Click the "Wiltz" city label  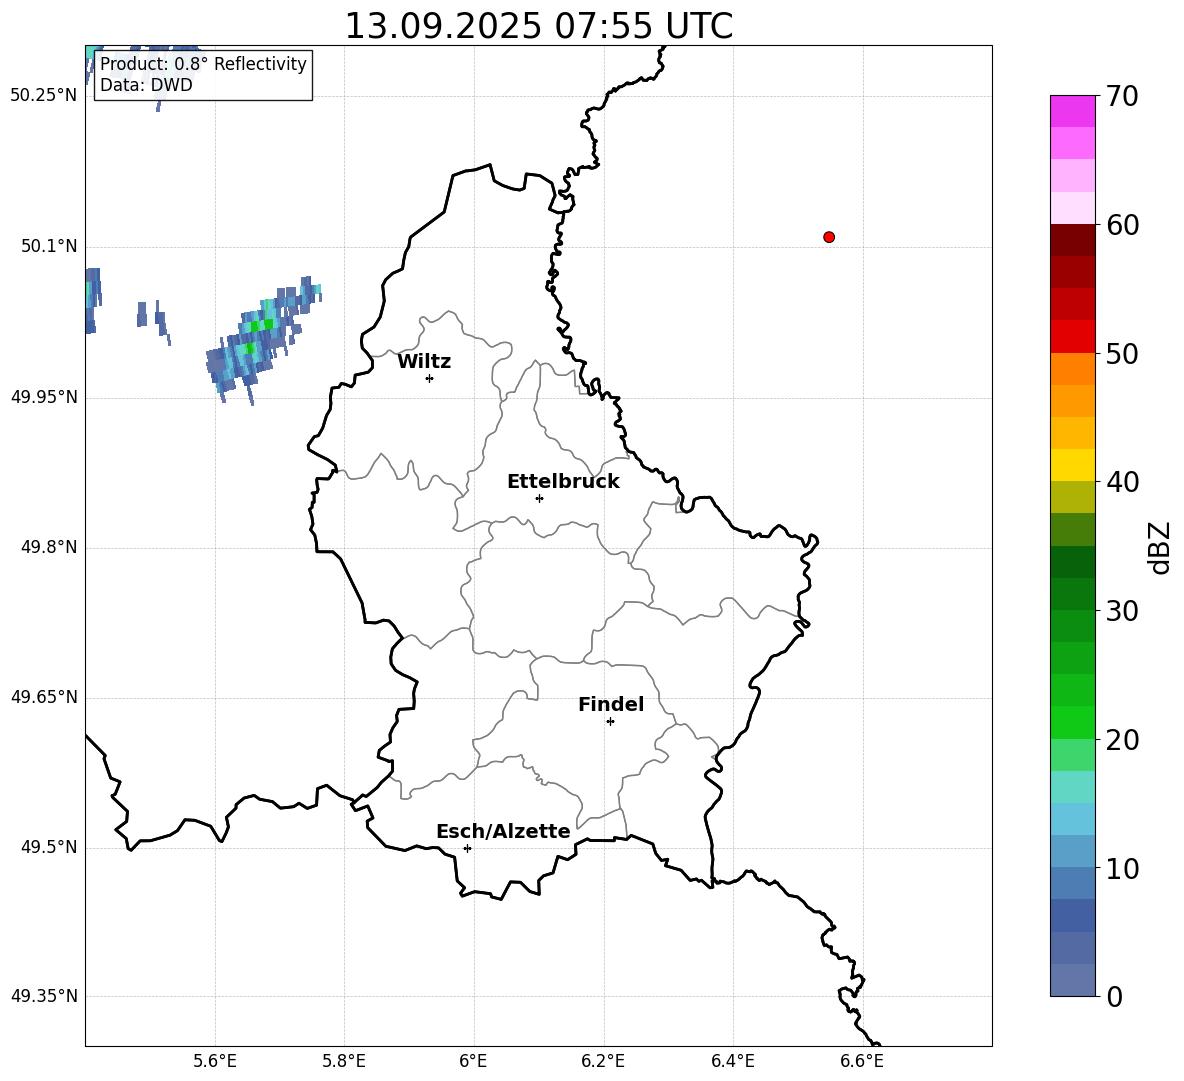pyautogui.click(x=424, y=362)
